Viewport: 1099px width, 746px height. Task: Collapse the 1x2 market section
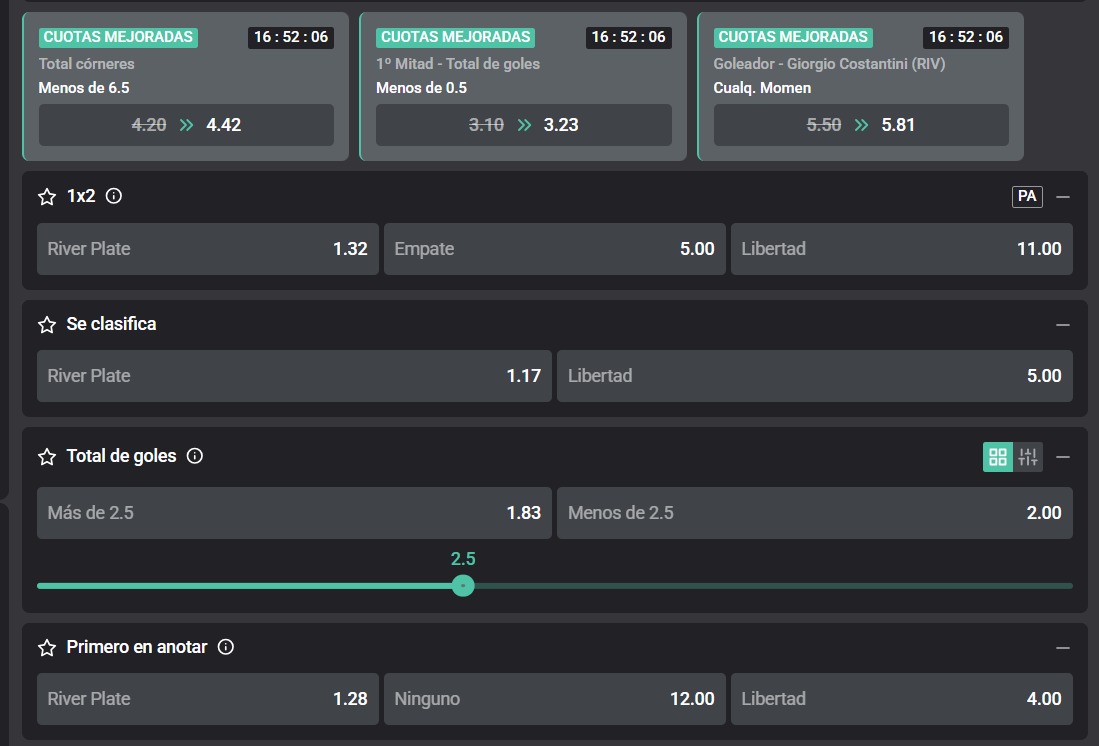point(1063,197)
